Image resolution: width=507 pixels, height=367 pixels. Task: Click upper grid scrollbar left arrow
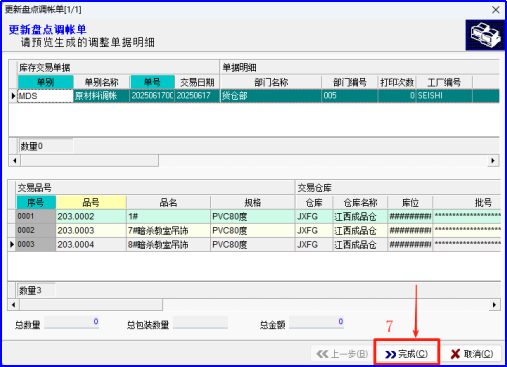point(14,161)
